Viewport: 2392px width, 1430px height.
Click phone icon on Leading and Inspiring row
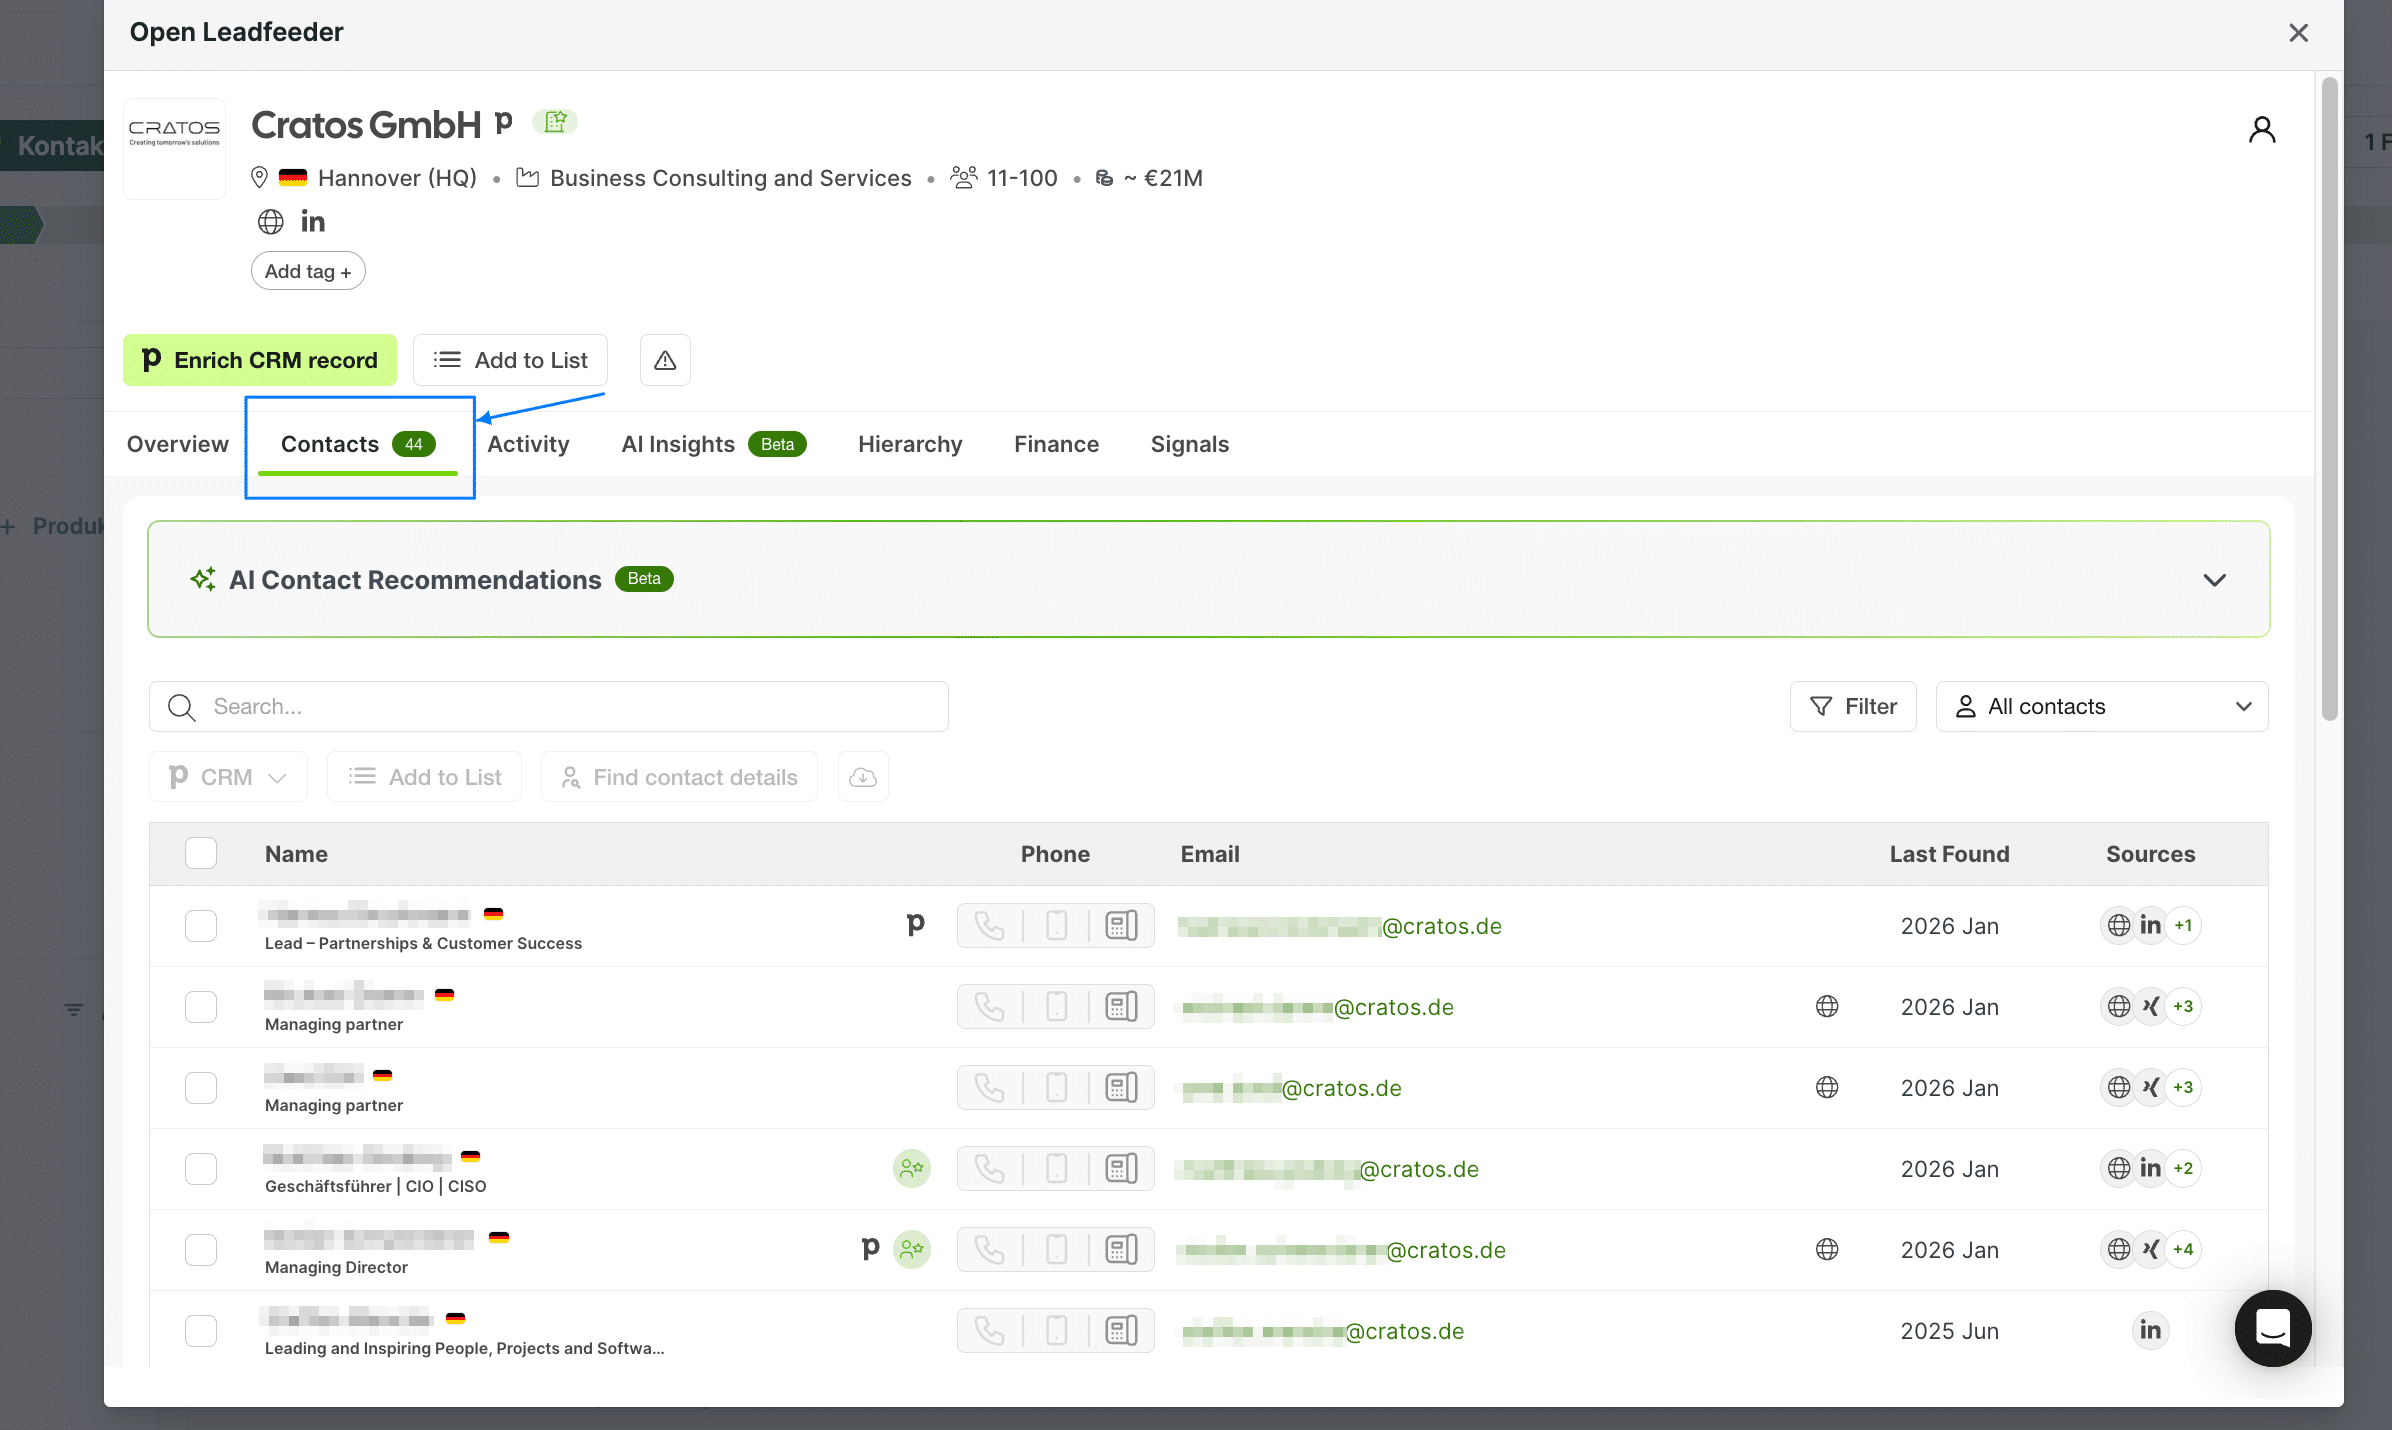pos(989,1331)
